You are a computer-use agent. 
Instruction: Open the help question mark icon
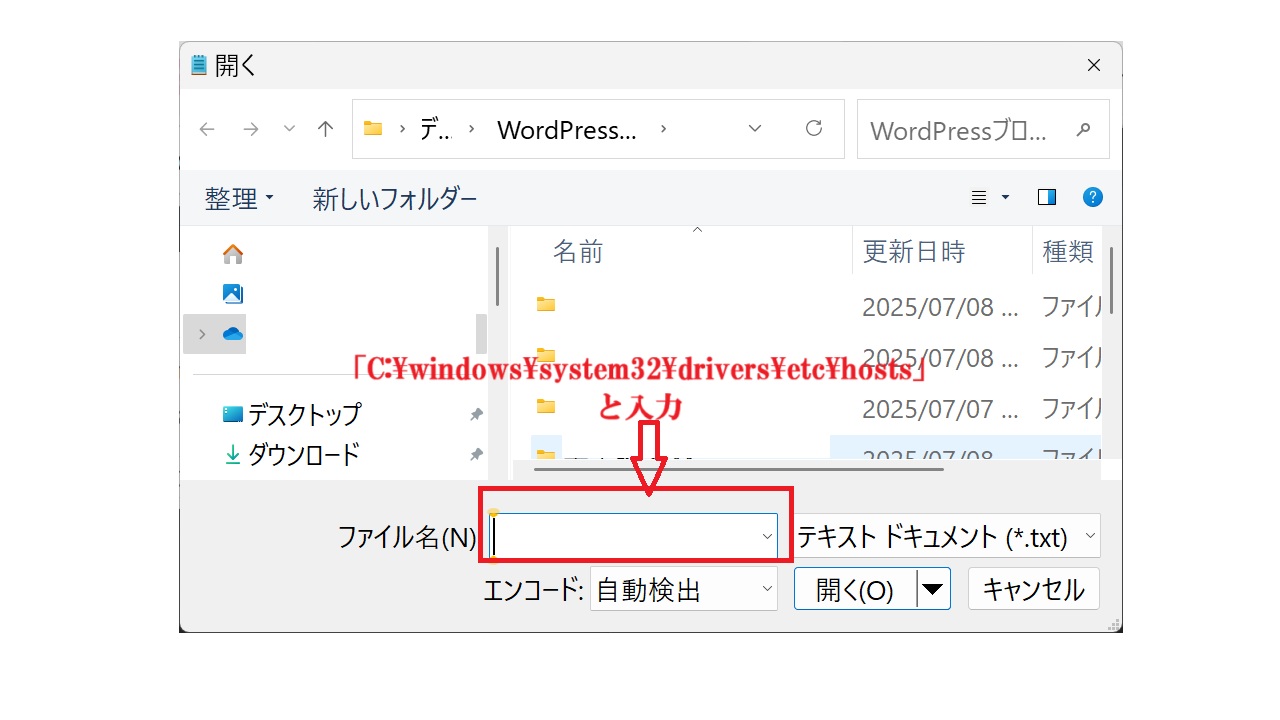point(1093,197)
